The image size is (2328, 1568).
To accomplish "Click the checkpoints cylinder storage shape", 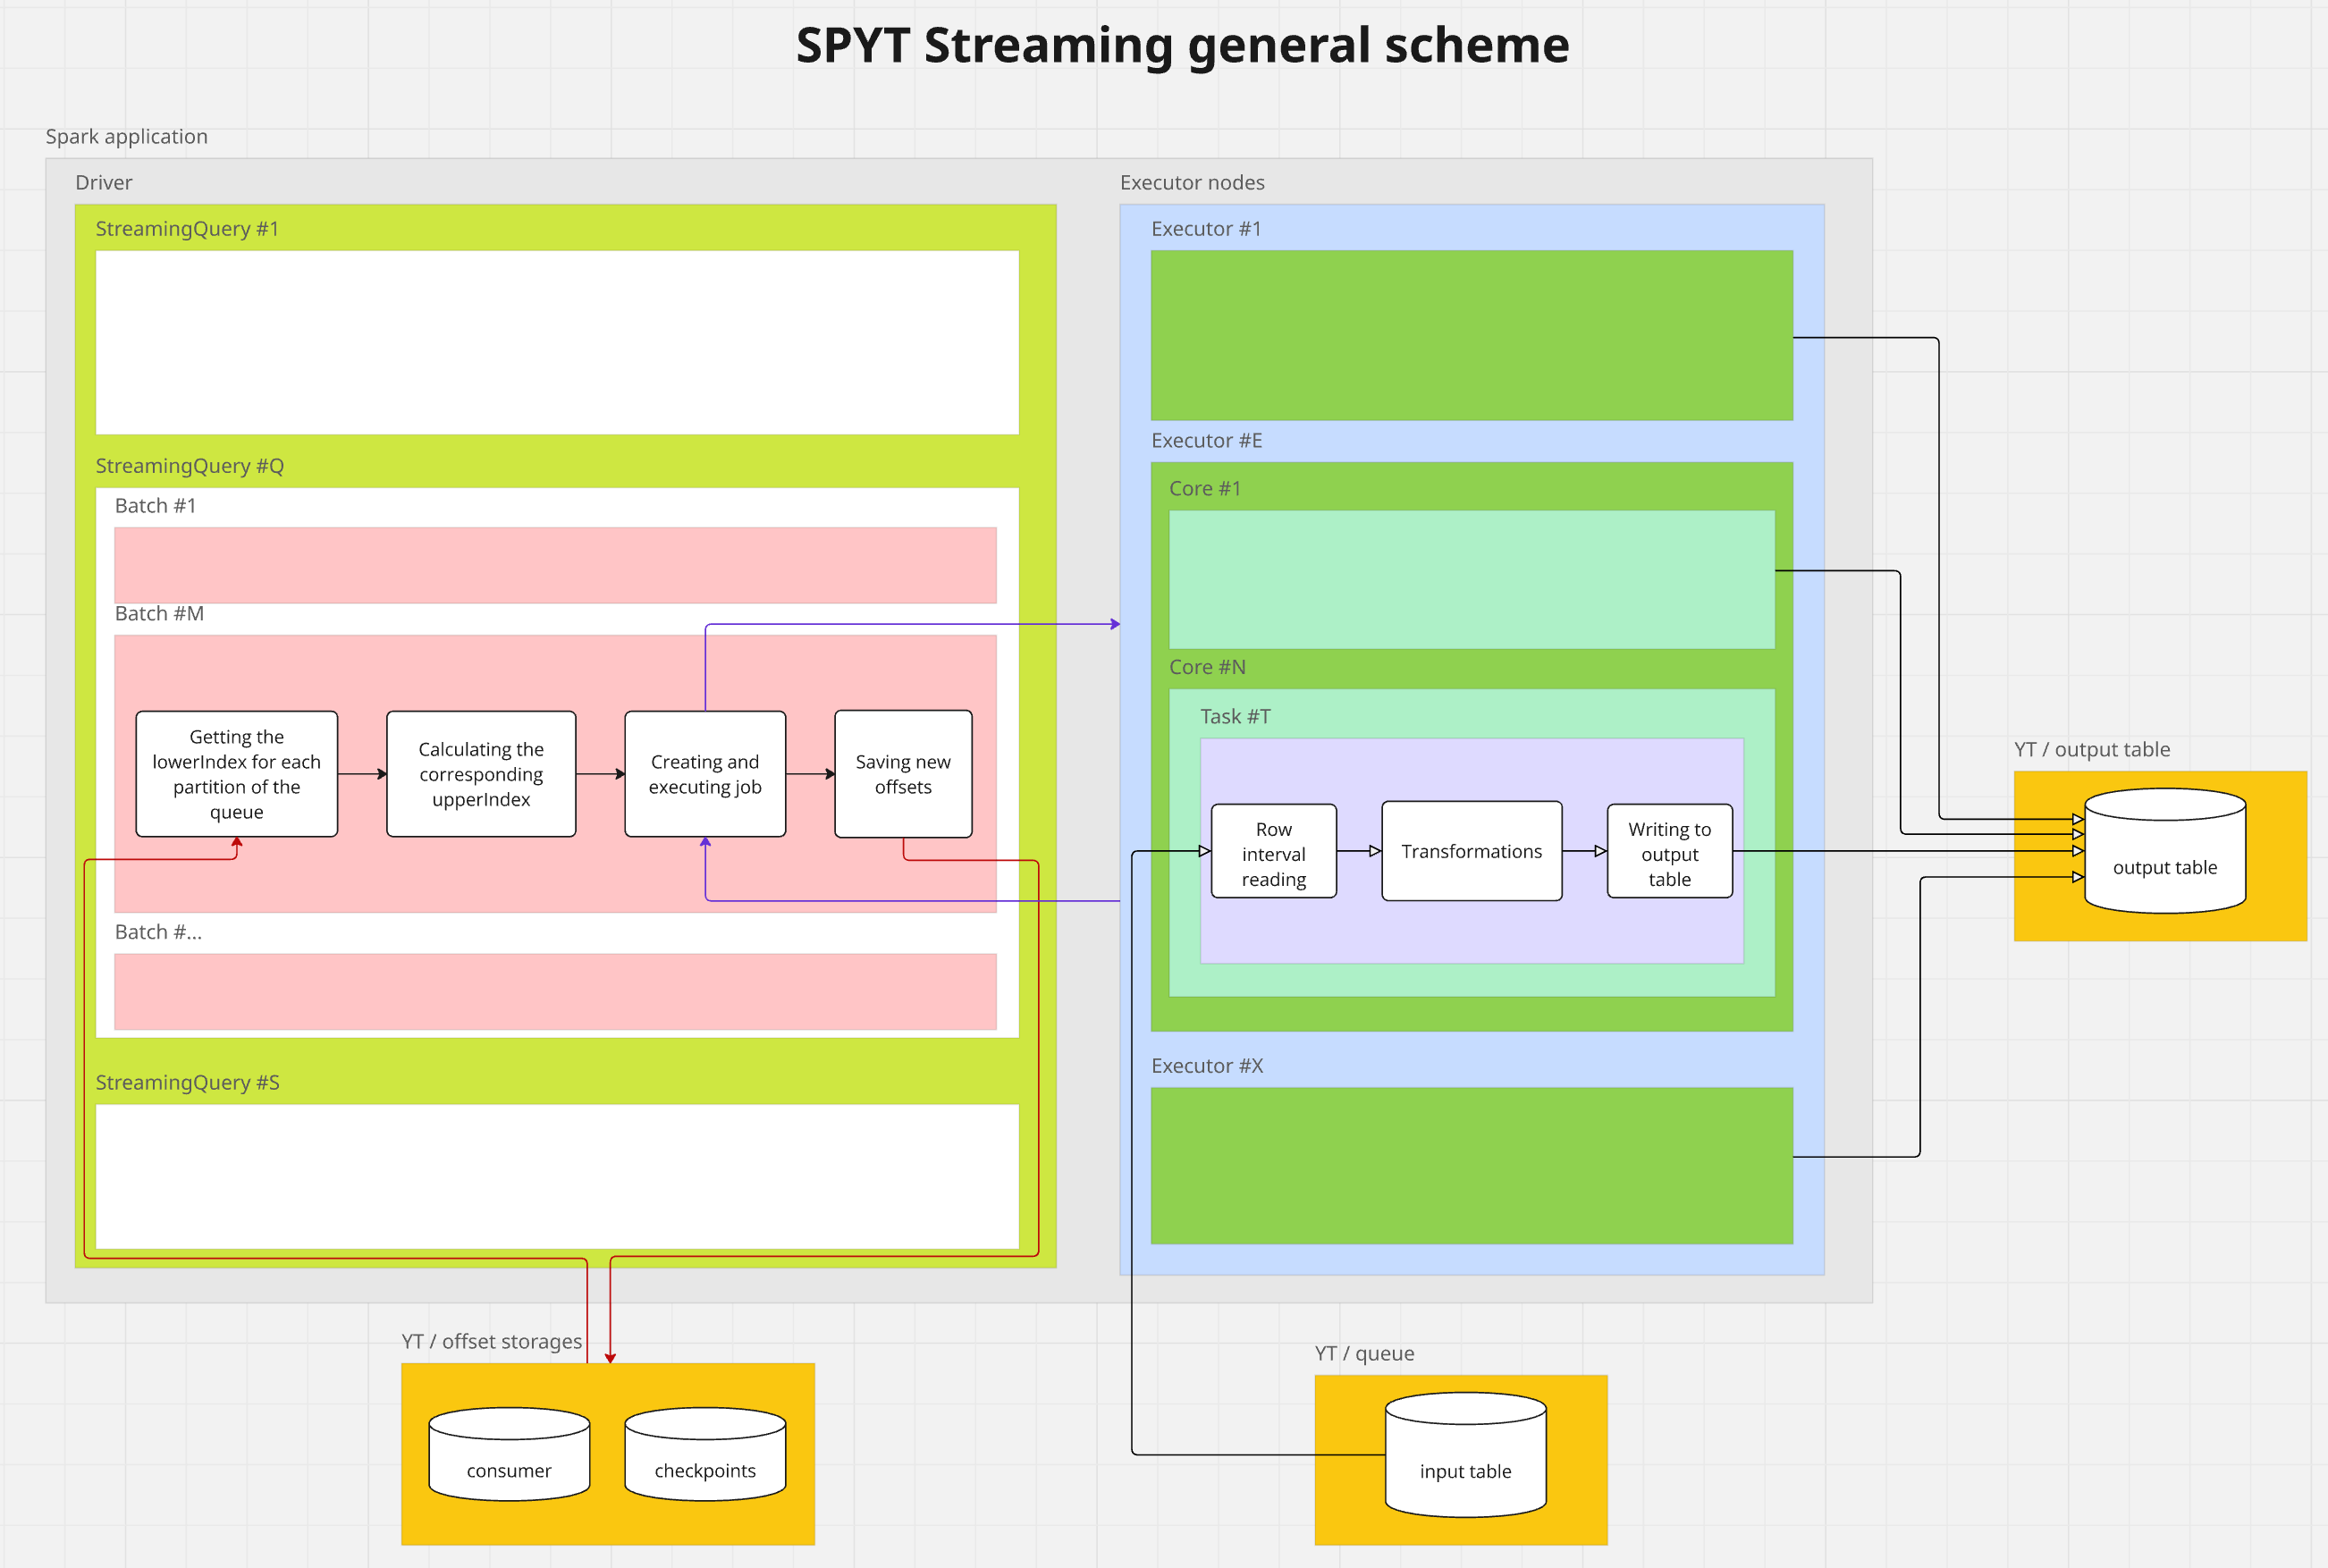I will pos(705,1455).
